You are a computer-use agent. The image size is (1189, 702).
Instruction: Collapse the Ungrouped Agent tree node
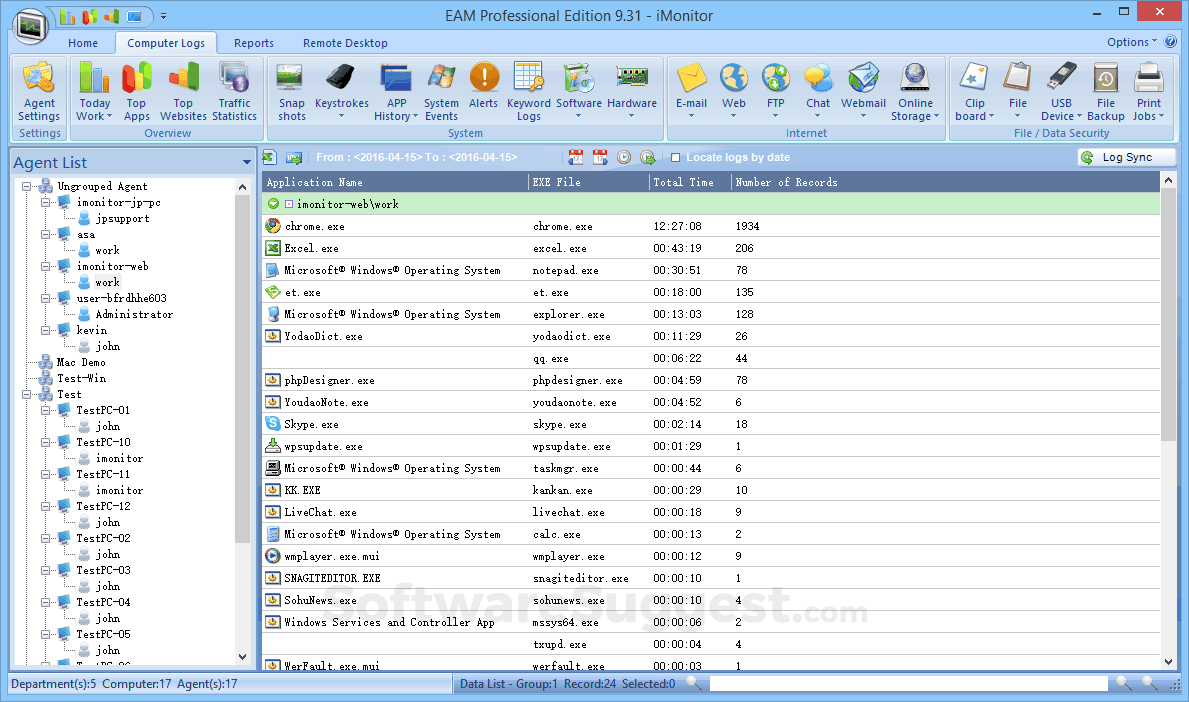tap(28, 187)
